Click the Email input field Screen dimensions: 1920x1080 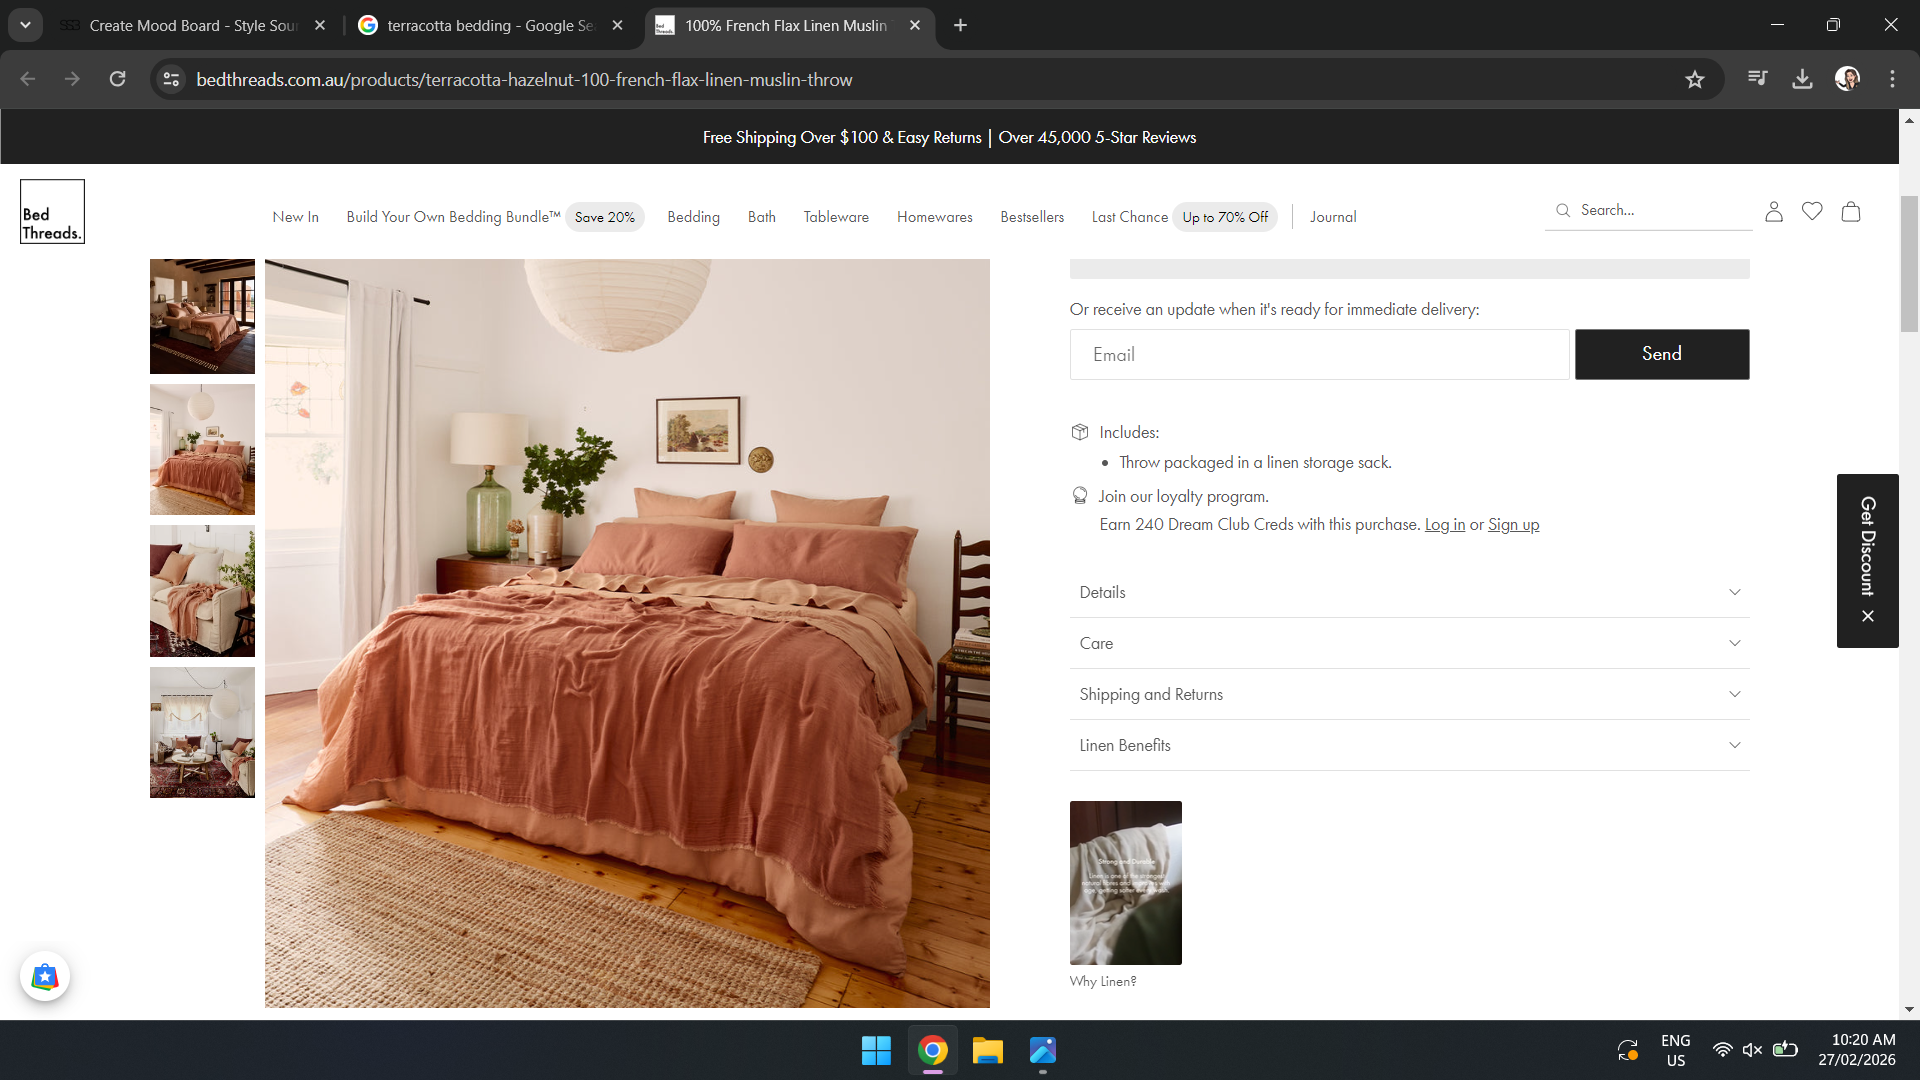[1319, 355]
